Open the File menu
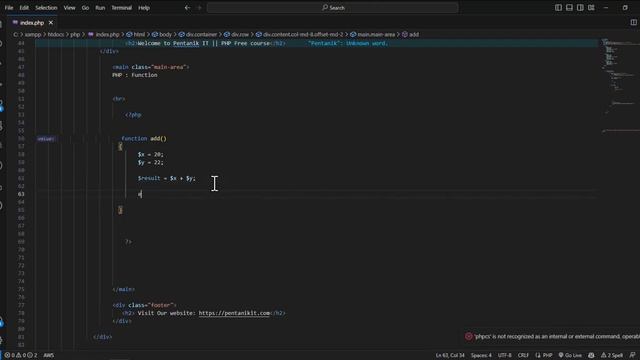640x360 pixels. (x=9, y=7)
